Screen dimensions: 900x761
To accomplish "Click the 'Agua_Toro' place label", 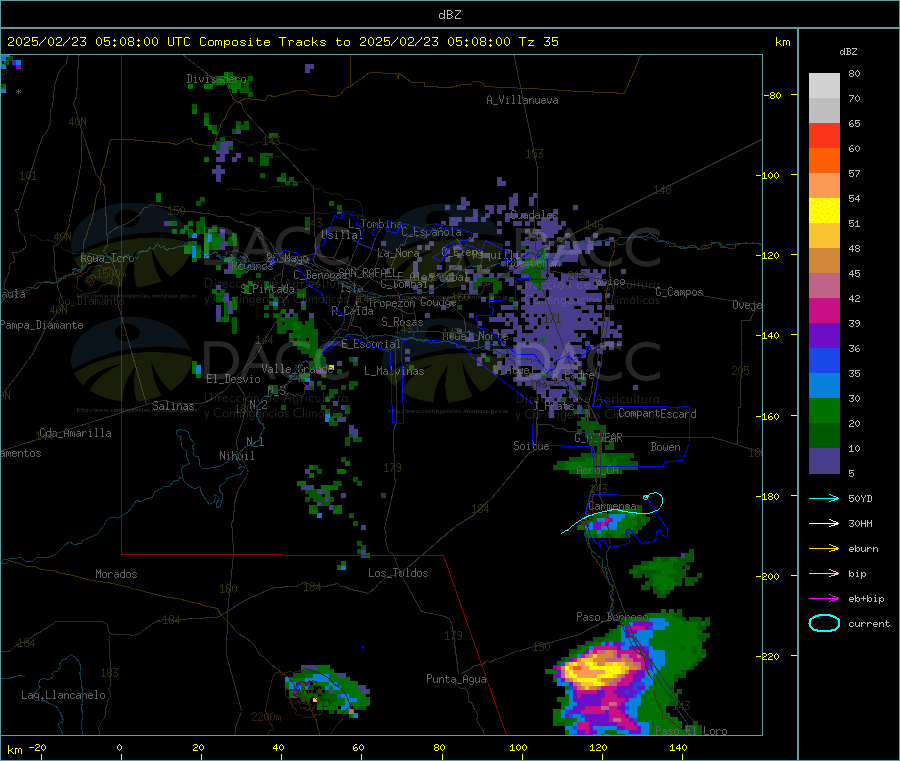I will (107, 258).
